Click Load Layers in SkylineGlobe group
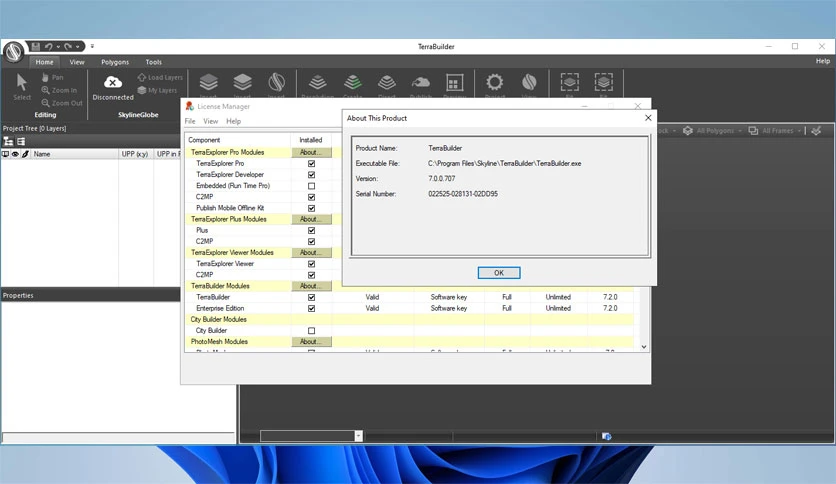 coord(160,77)
